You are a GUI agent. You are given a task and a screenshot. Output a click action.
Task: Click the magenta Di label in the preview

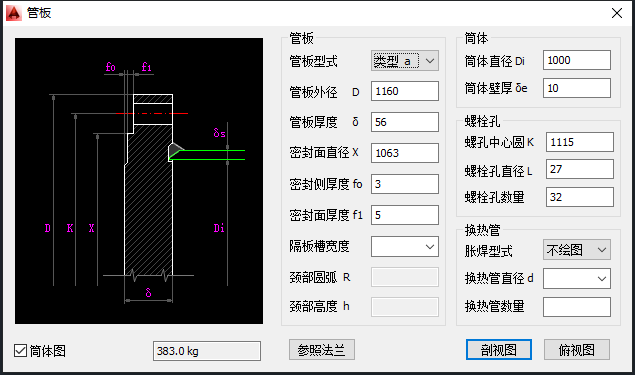tap(219, 228)
